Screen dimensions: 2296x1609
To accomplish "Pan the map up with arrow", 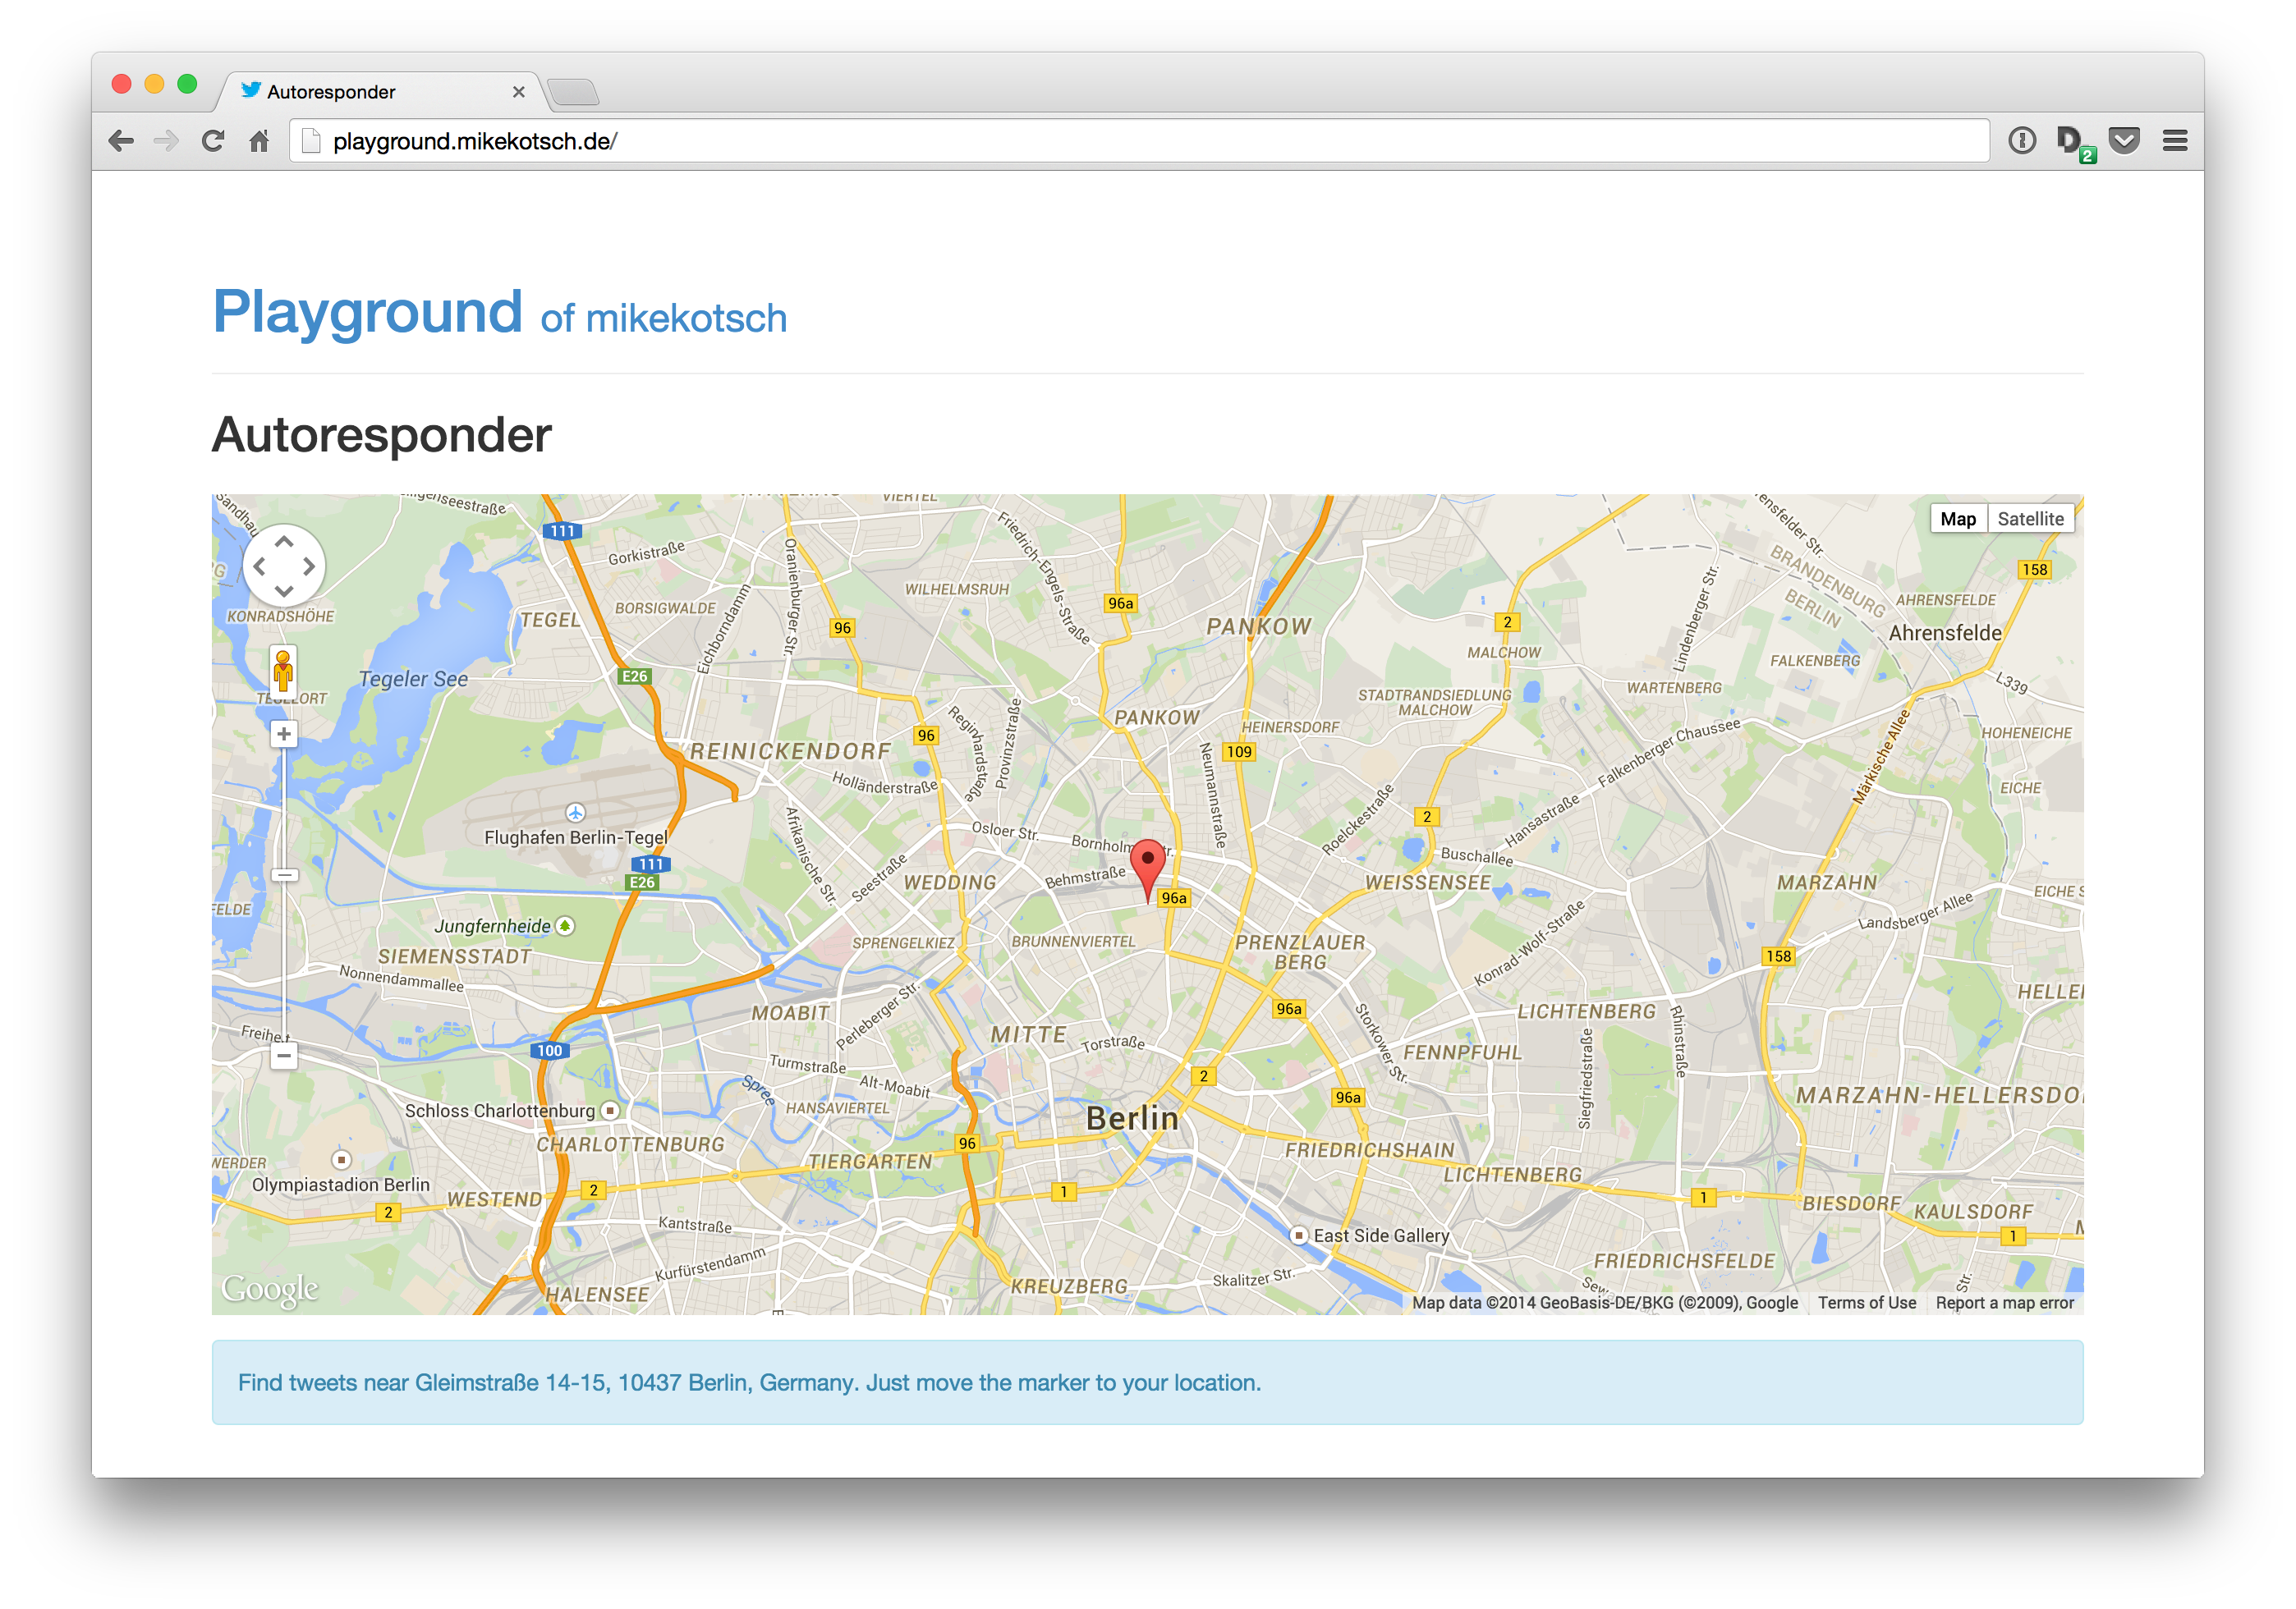I will point(284,542).
